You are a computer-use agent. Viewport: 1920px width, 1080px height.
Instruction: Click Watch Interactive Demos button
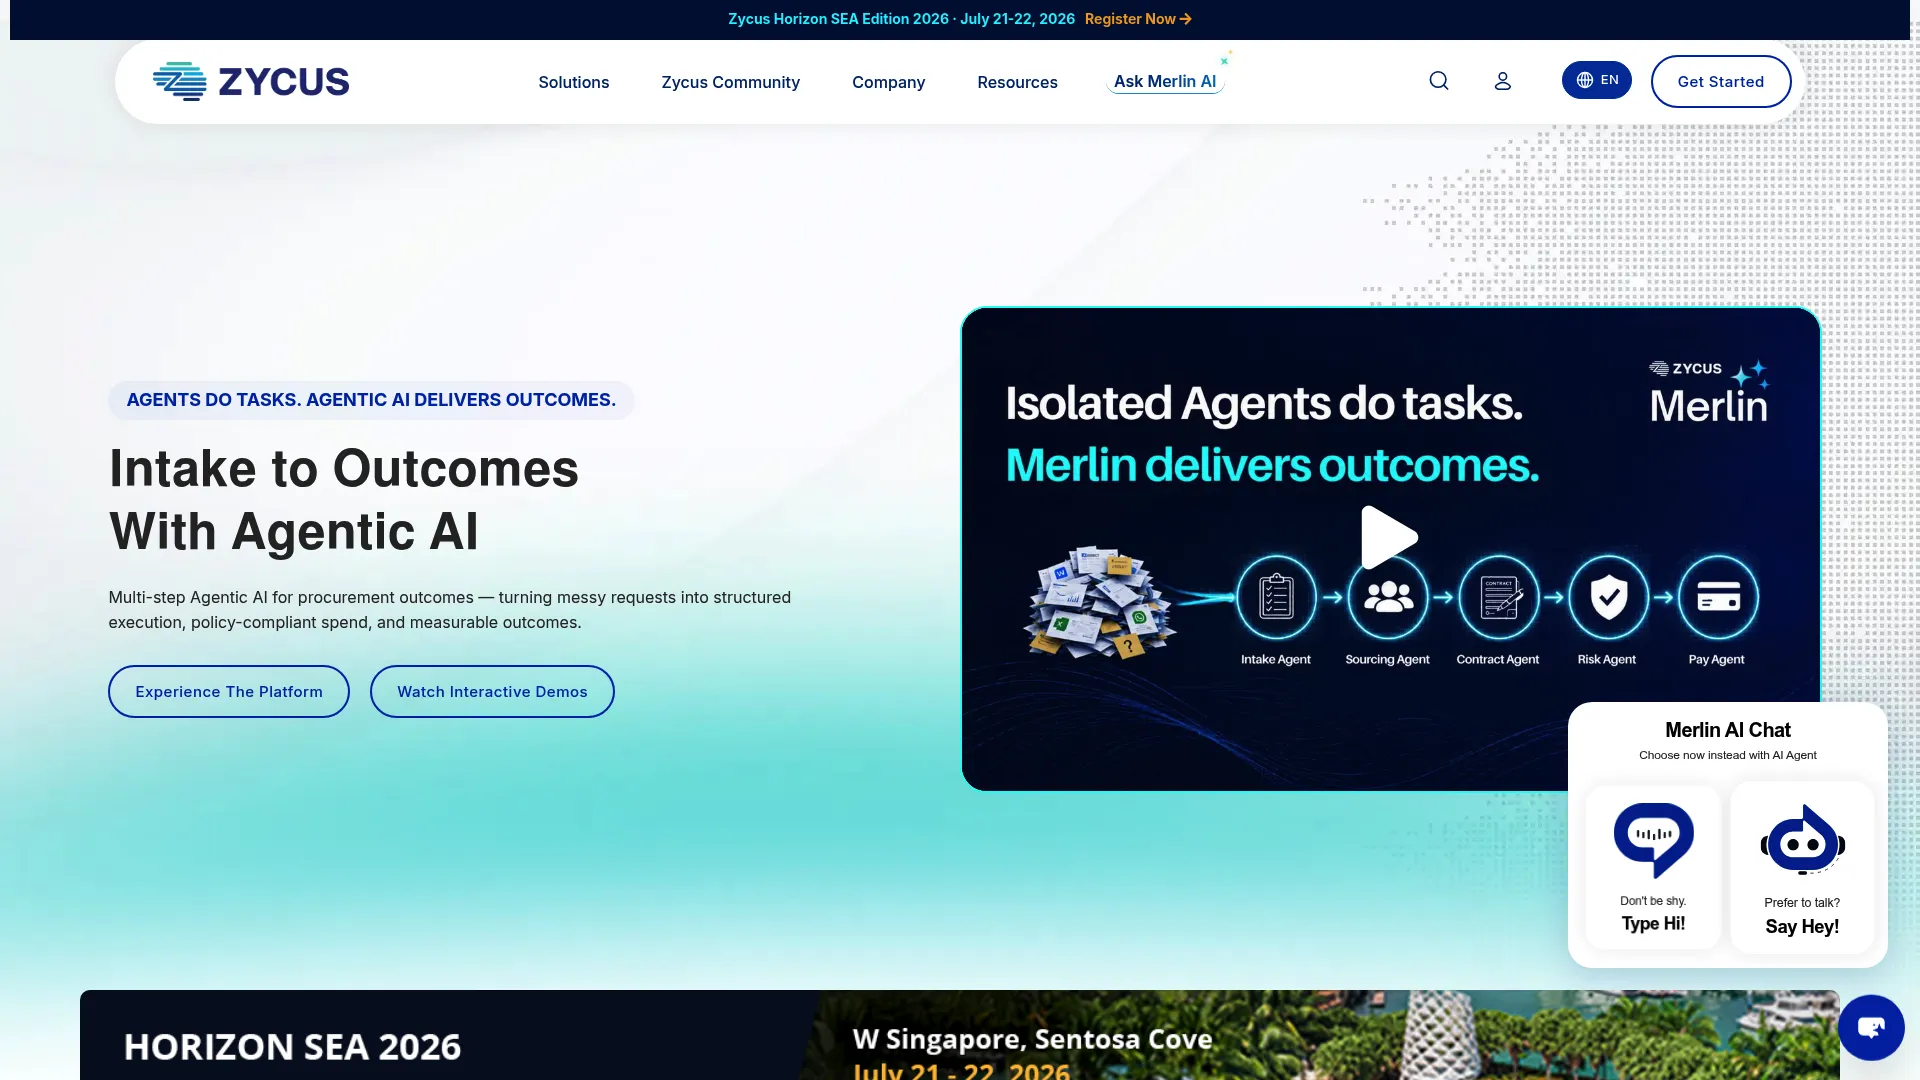tap(492, 691)
